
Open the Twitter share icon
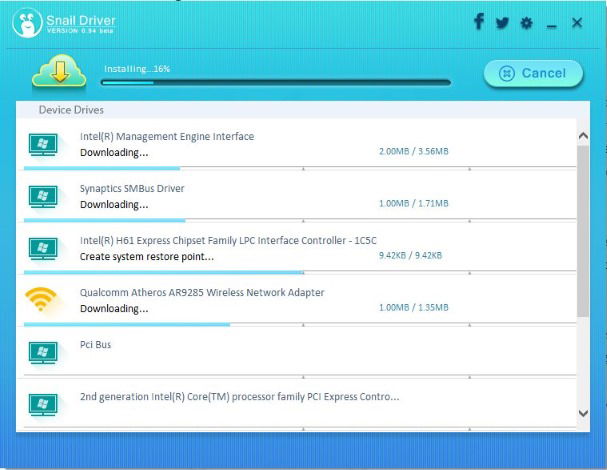click(x=502, y=23)
